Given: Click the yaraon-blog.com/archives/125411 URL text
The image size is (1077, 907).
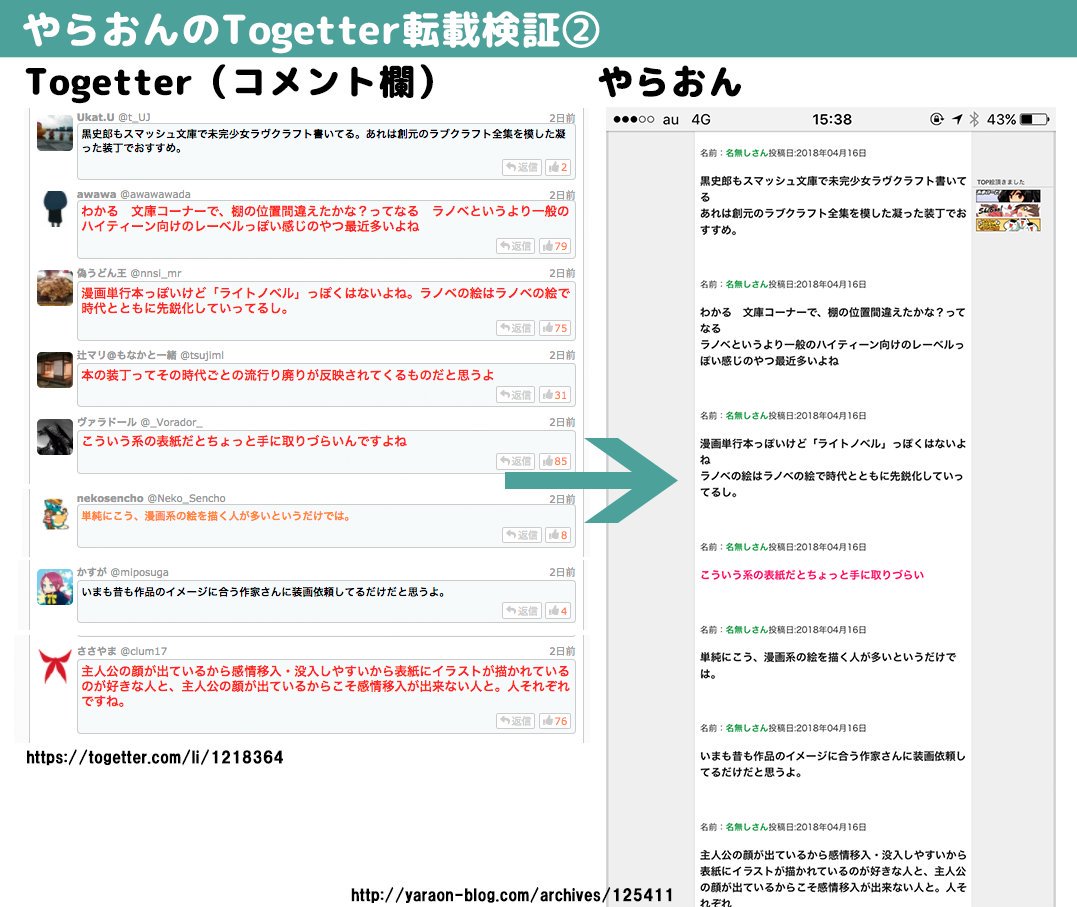Looking at the screenshot, I should coord(512,895).
